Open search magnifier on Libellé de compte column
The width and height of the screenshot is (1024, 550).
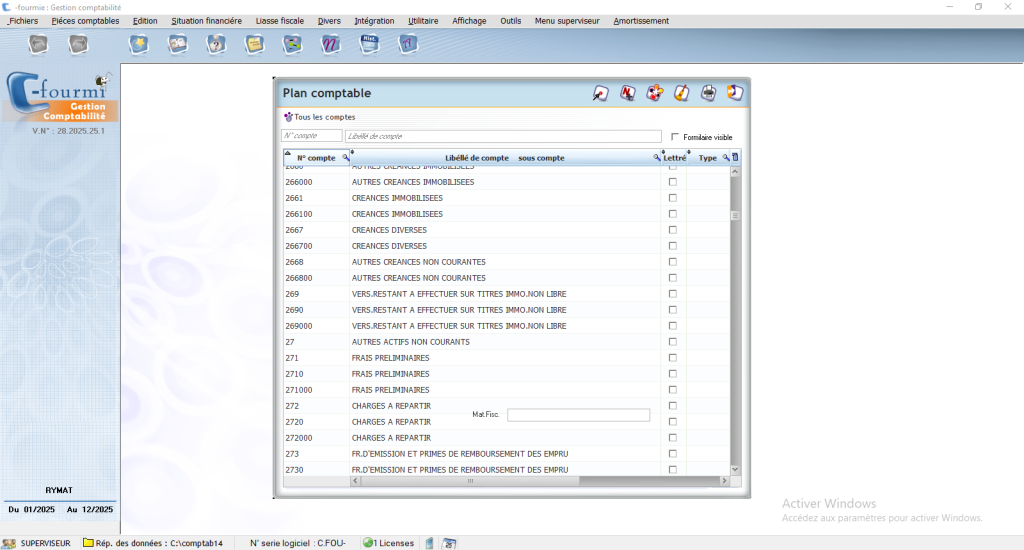tap(657, 158)
